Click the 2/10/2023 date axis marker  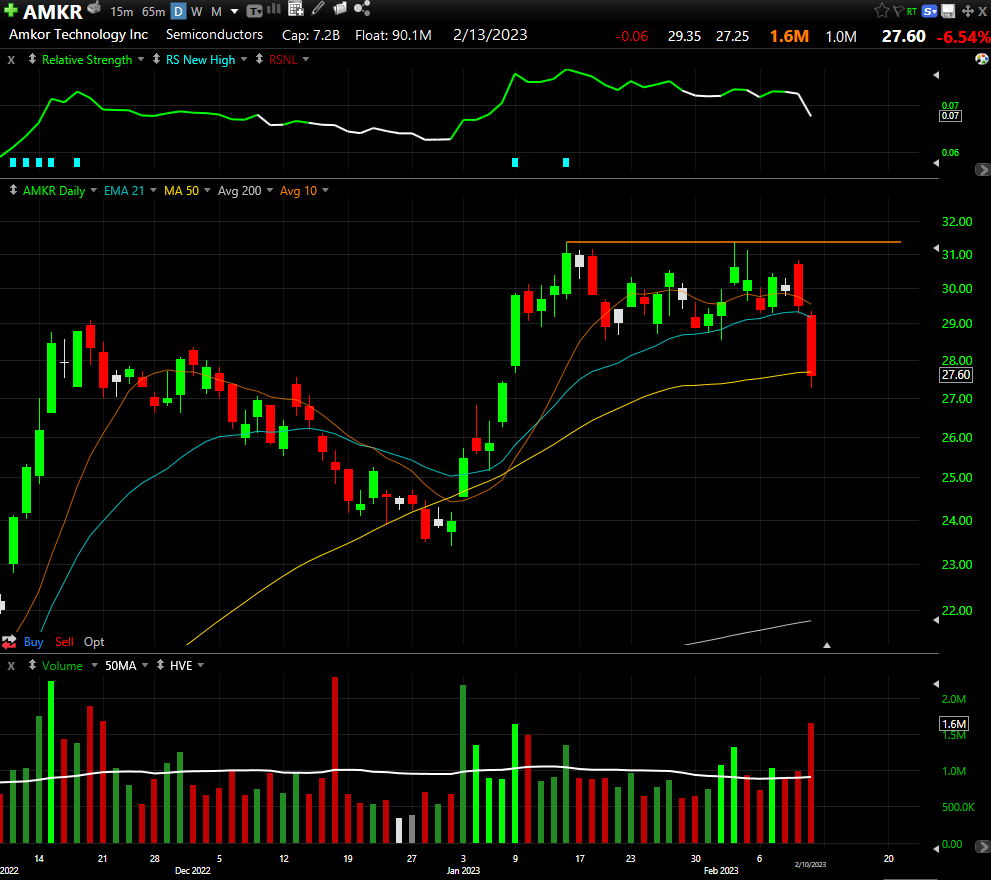(x=810, y=864)
